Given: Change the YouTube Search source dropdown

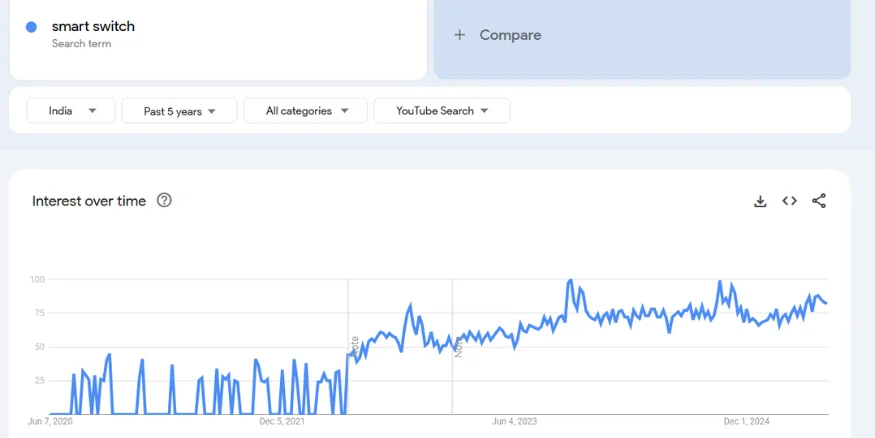Looking at the screenshot, I should [x=441, y=111].
